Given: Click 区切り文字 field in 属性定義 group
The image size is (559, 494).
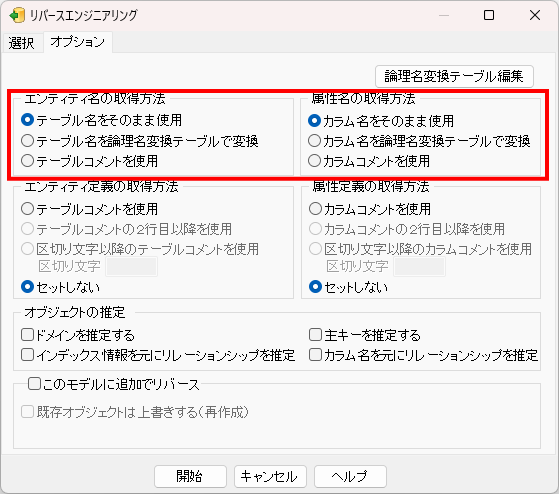Looking at the screenshot, I should tap(420, 266).
